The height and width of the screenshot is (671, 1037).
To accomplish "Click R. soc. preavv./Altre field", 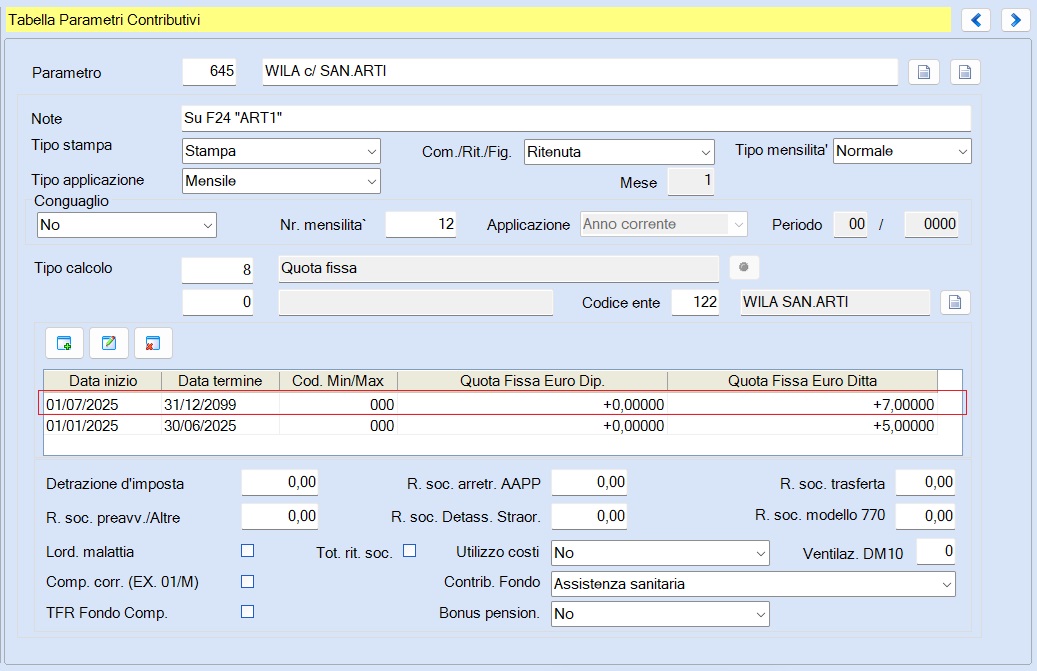I will click(280, 516).
